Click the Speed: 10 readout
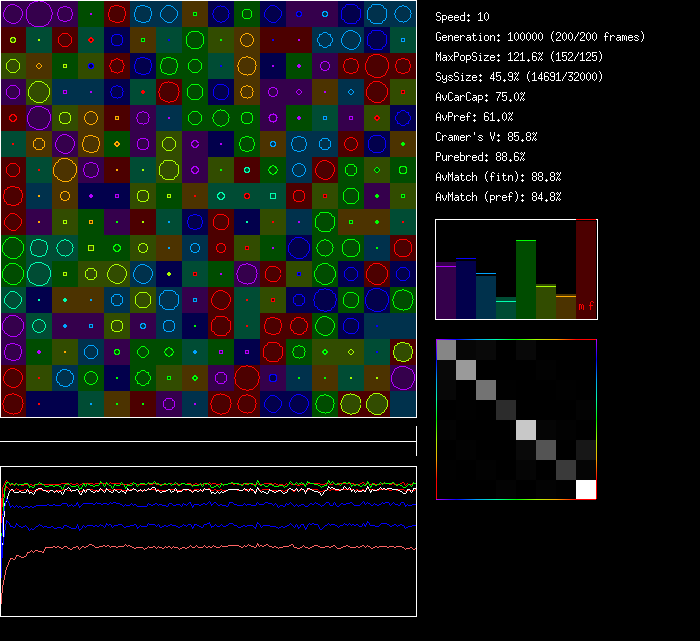This screenshot has width=700, height=641. tap(463, 17)
